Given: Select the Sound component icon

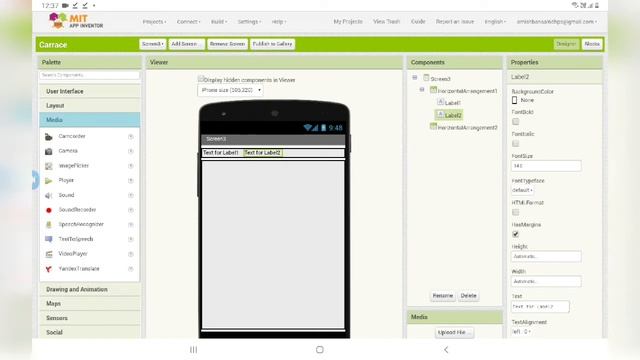Looking at the screenshot, I should coord(49,195).
